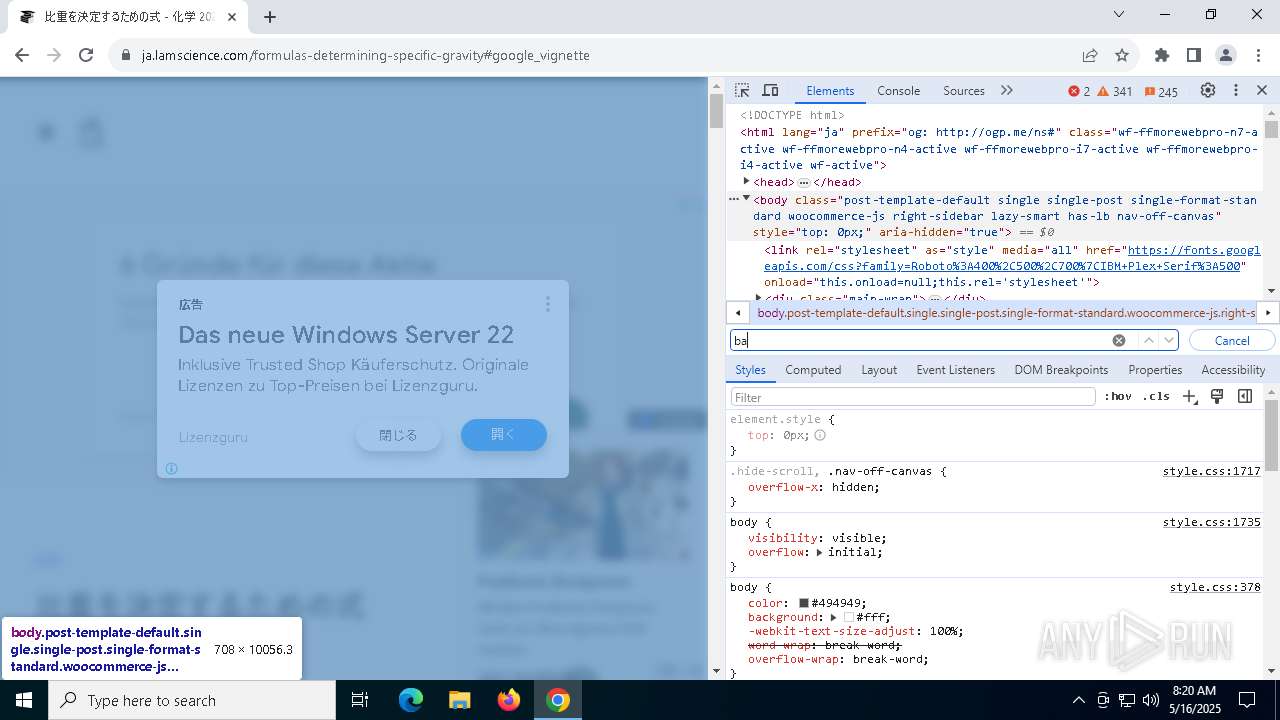
Task: Expand the collapsed head ellipsis
Action: 803,182
